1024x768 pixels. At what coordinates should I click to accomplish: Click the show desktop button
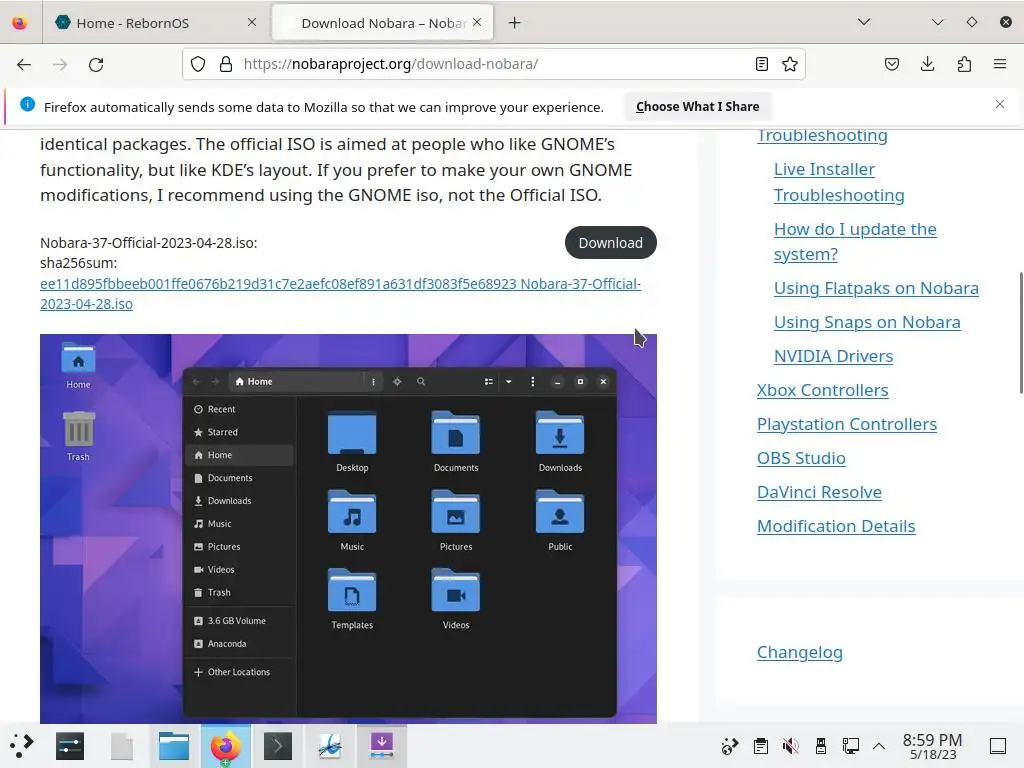point(998,746)
